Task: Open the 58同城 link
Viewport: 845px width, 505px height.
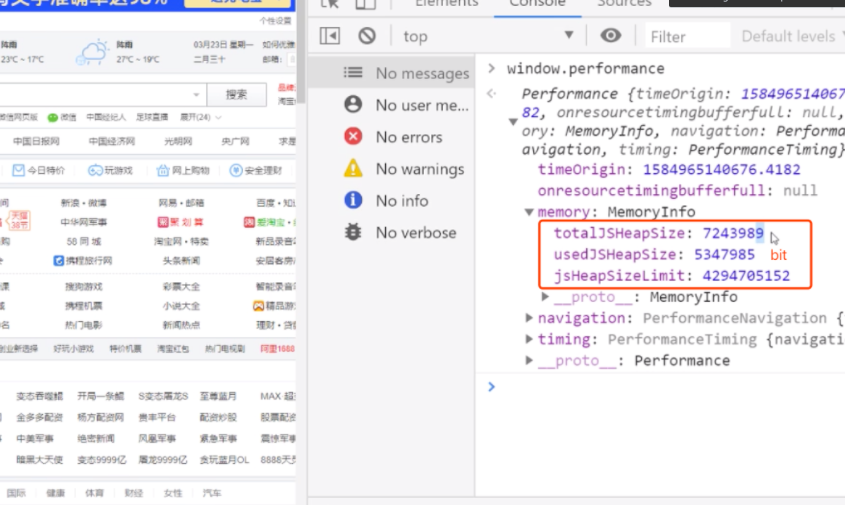Action: pos(84,241)
